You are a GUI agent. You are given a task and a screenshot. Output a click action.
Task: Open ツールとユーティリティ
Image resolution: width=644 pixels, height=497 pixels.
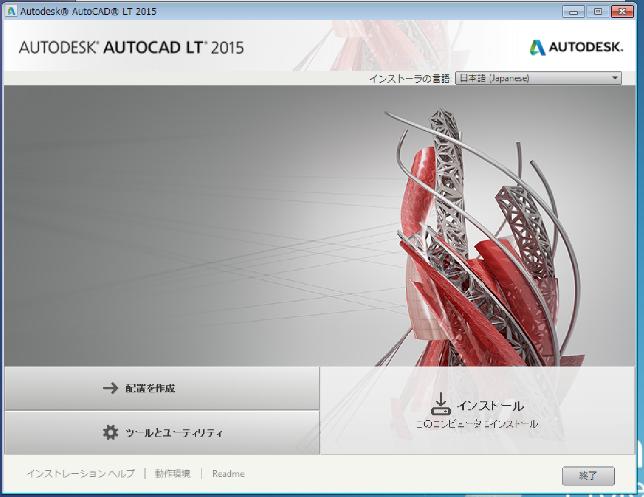click(162, 433)
